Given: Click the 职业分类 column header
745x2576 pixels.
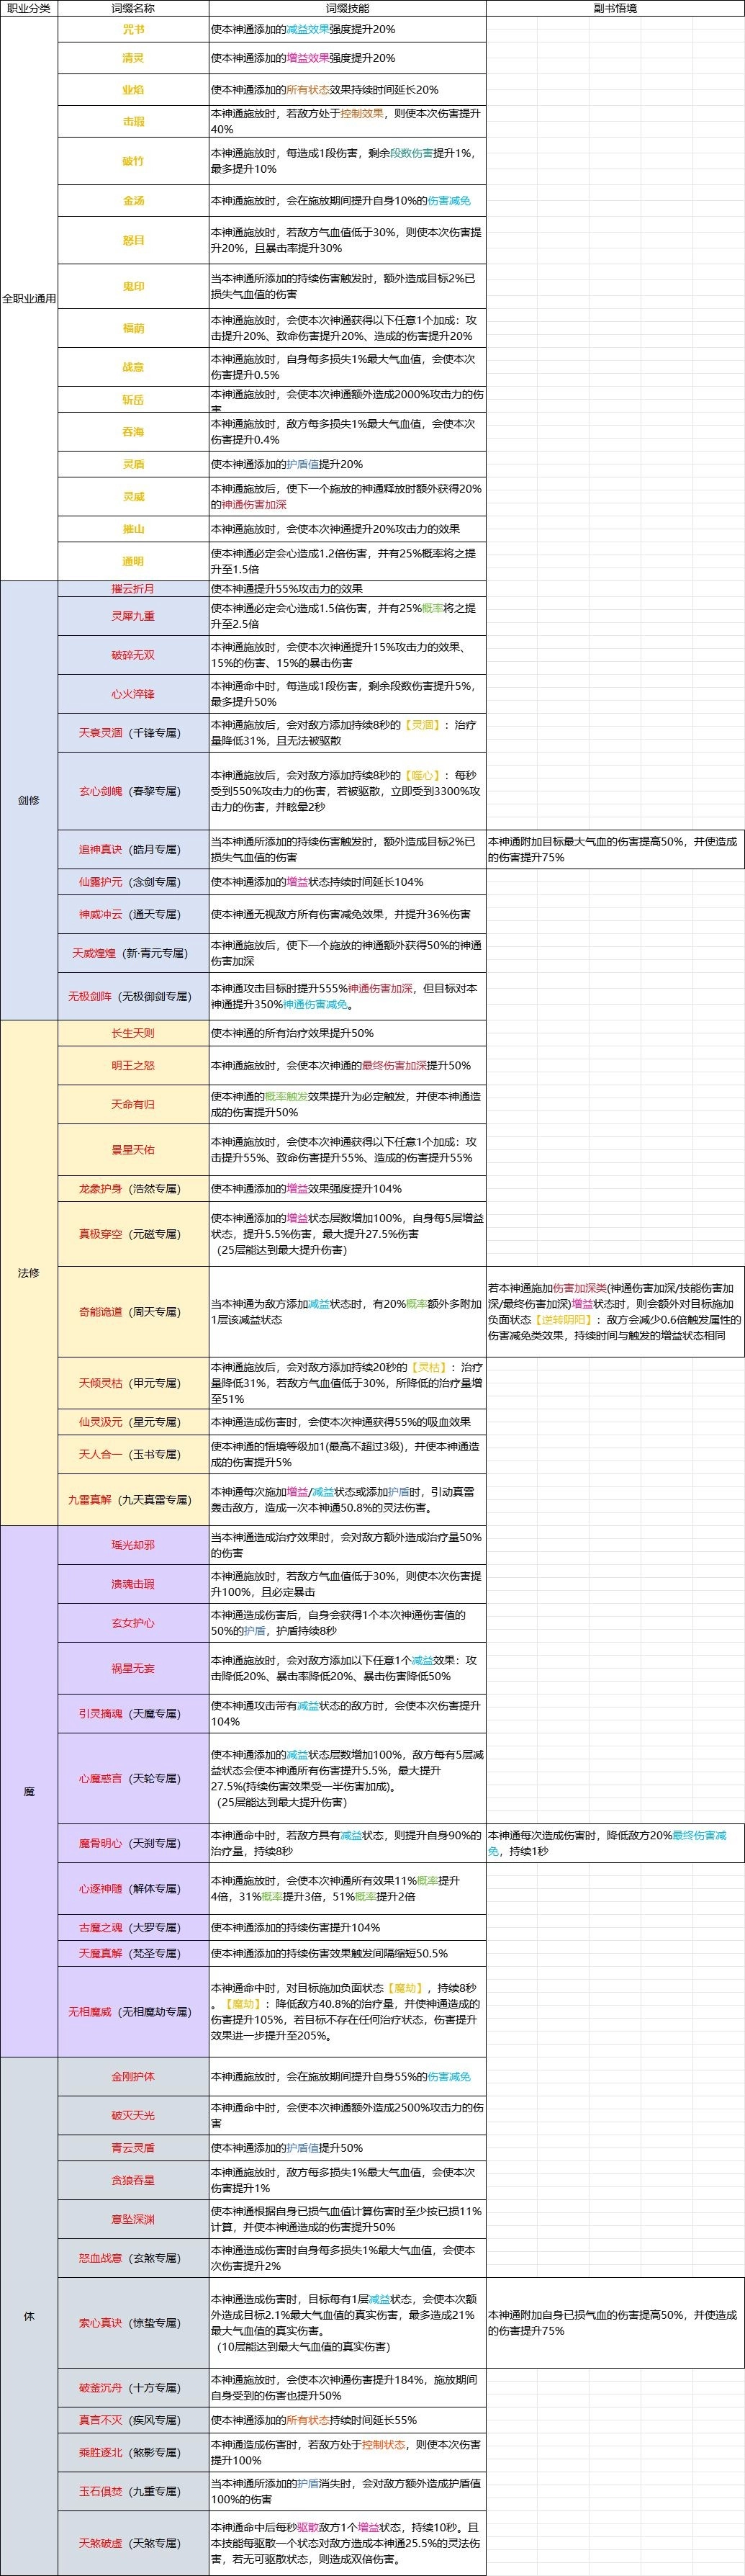Looking at the screenshot, I should point(29,8).
